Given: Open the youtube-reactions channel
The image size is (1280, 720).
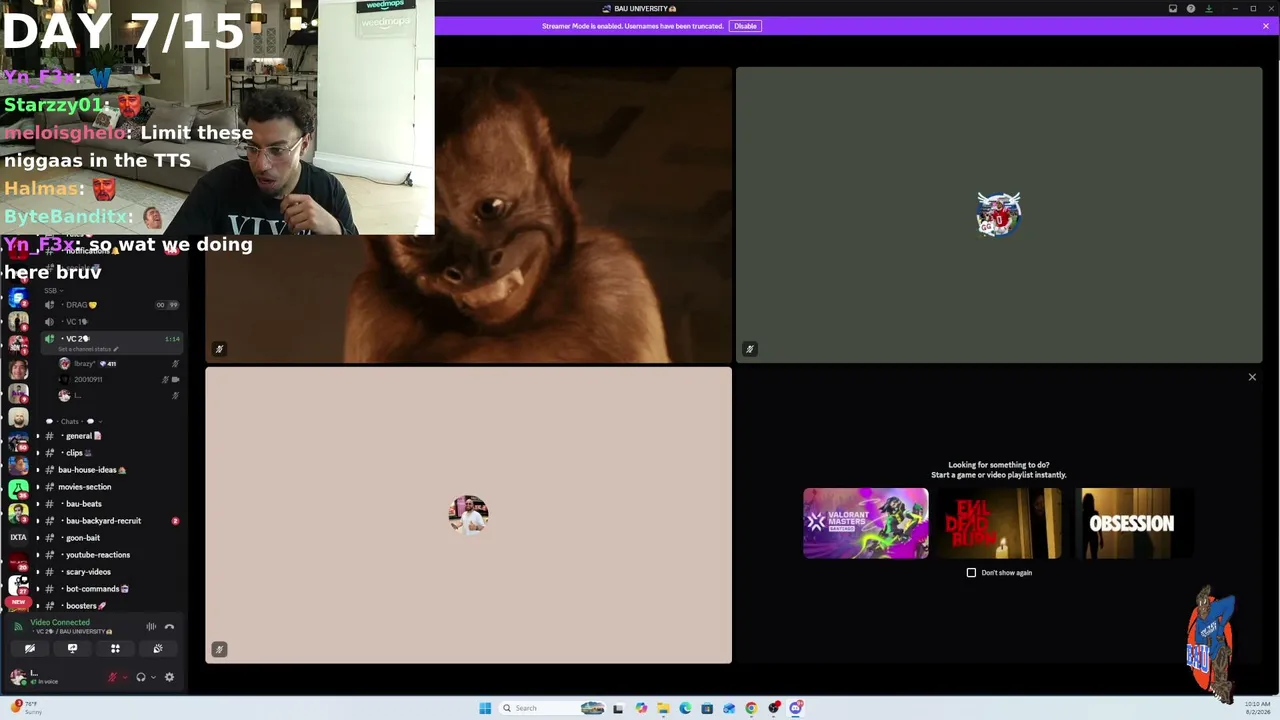Looking at the screenshot, I should tap(110, 555).
